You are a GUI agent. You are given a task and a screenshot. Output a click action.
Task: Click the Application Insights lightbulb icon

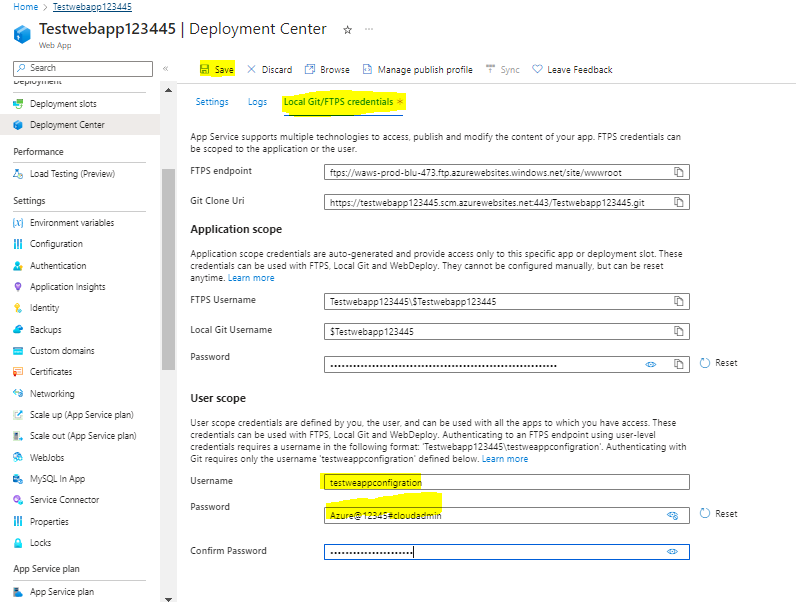[18, 287]
